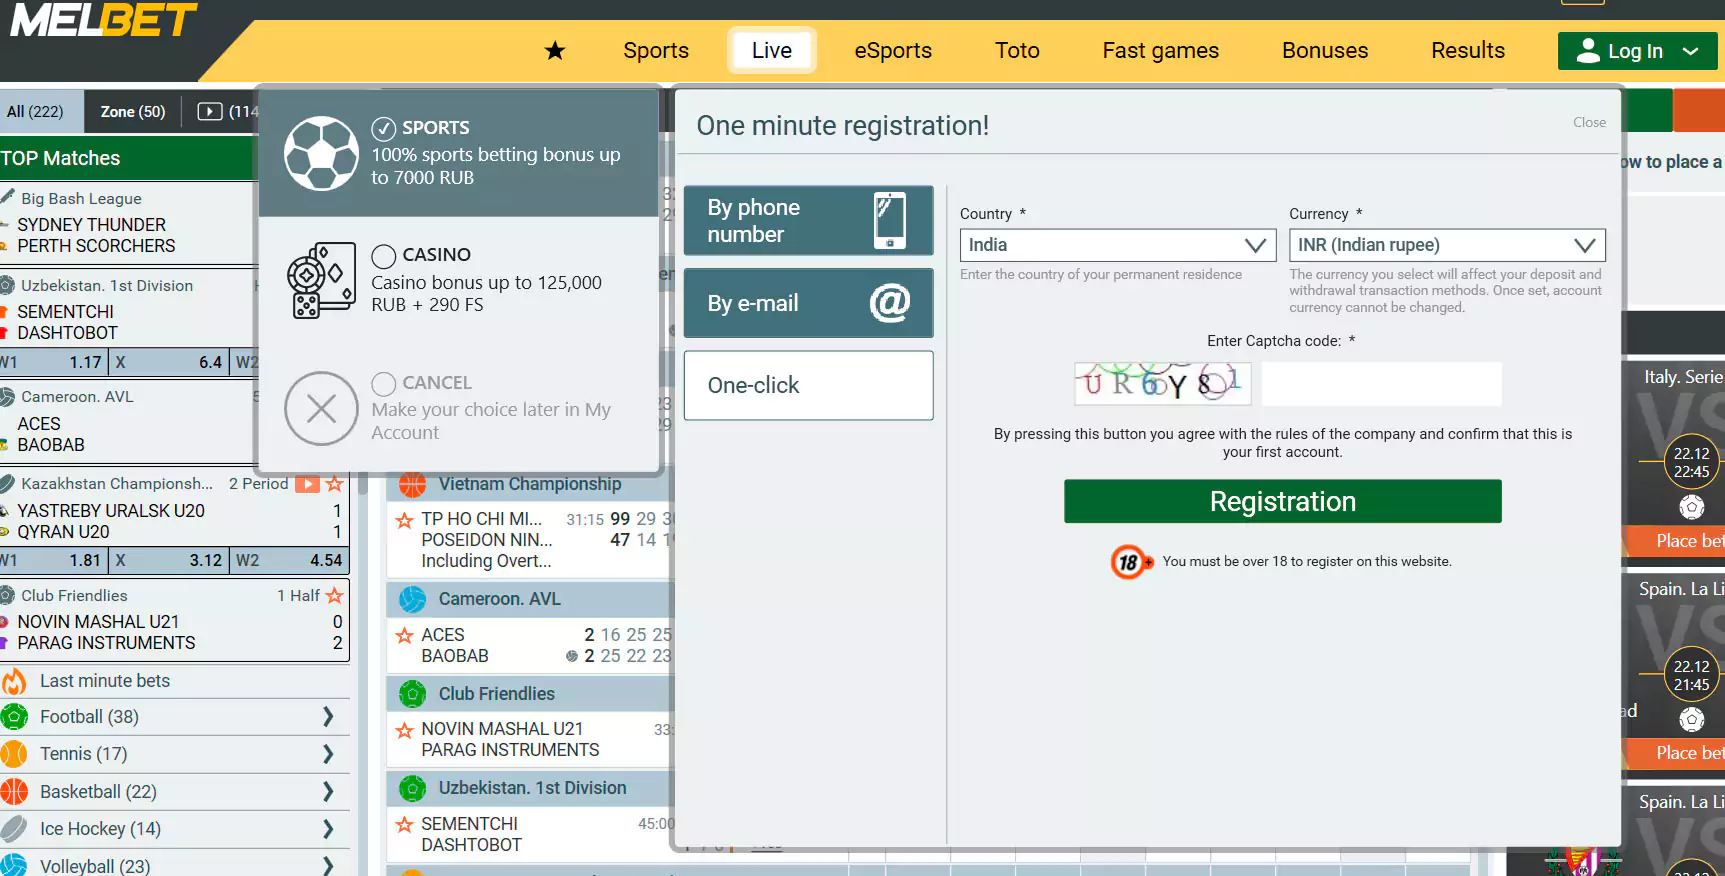Image resolution: width=1725 pixels, height=876 pixels.
Task: Click the Ice Hockey icon in sidebar
Action: point(14,829)
